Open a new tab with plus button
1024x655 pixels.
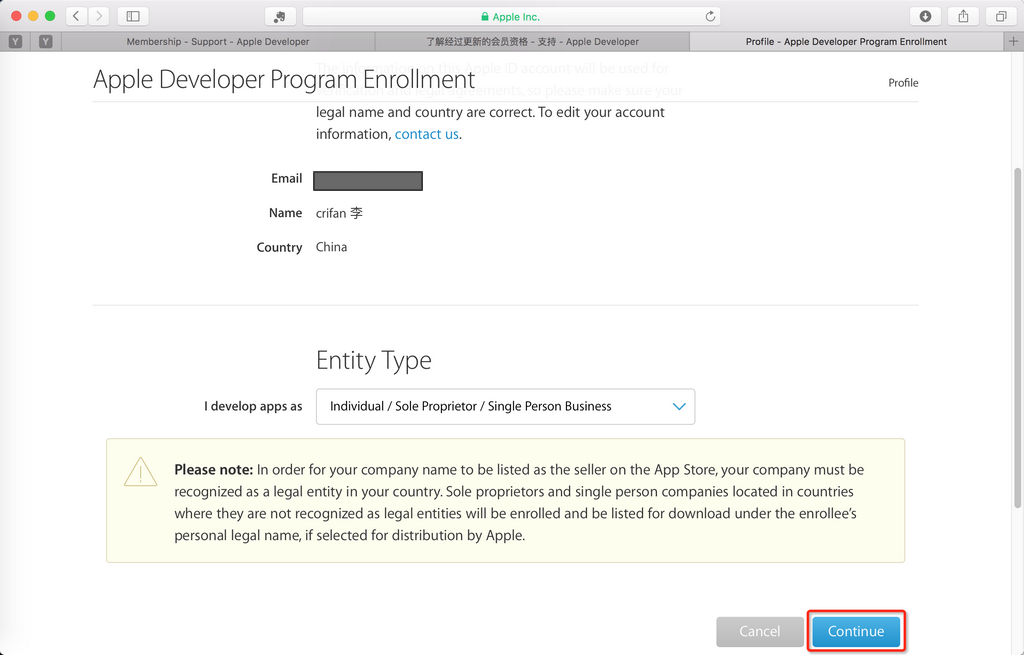click(x=1015, y=41)
